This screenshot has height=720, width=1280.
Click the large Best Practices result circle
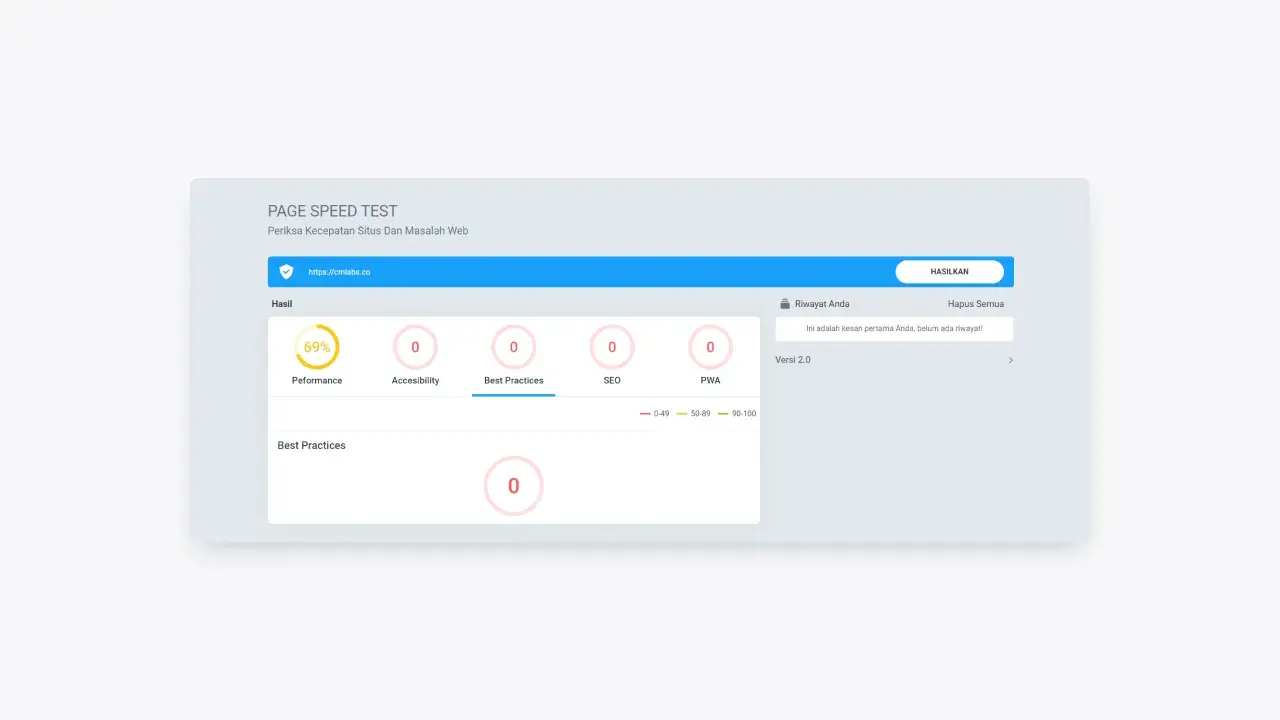coord(514,486)
